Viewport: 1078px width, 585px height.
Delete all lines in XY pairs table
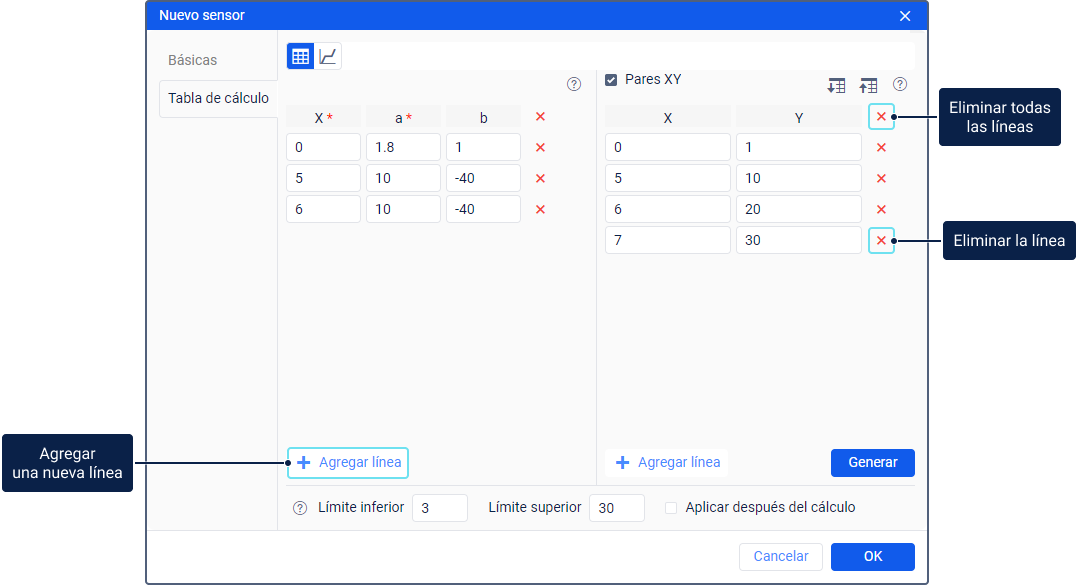pyautogui.click(x=881, y=117)
